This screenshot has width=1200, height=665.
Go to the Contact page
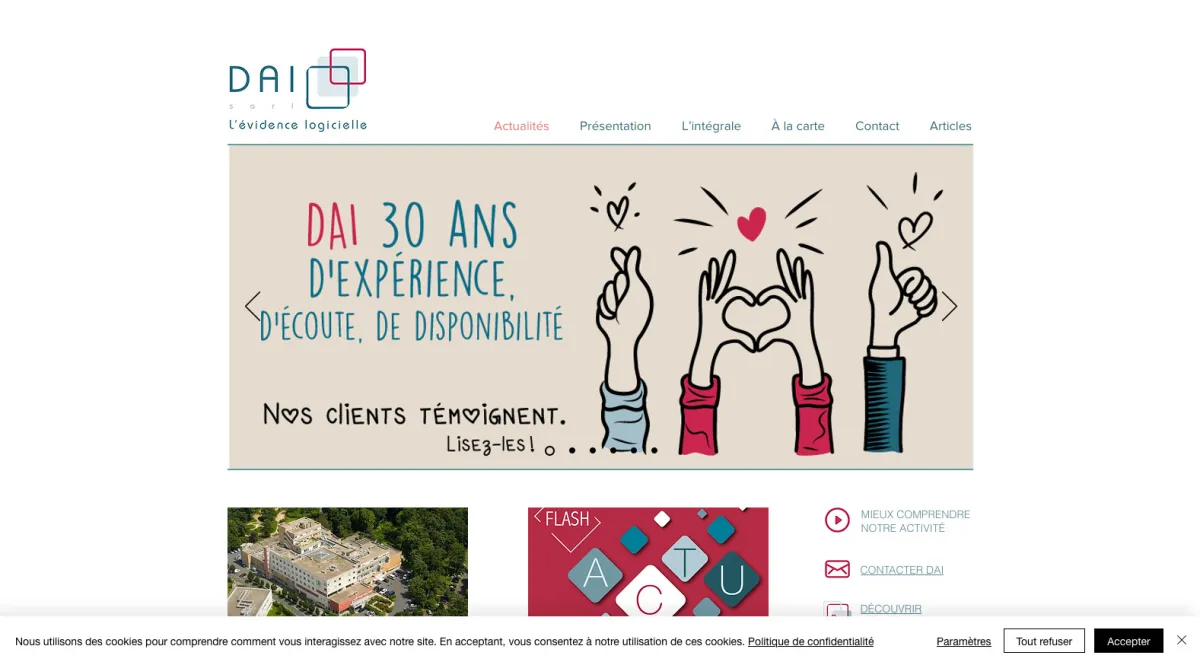(877, 126)
